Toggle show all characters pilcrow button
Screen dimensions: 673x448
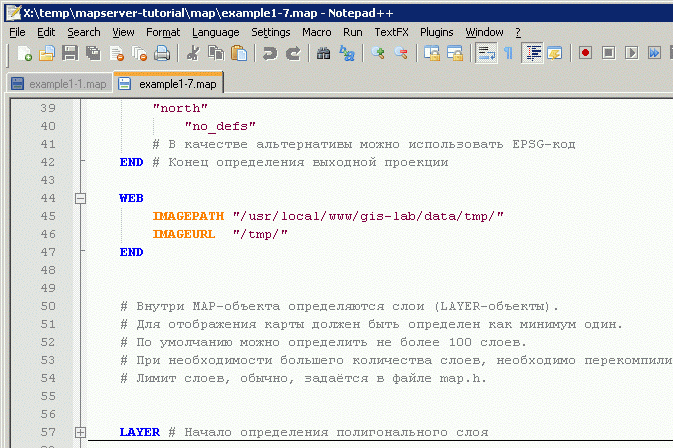(x=507, y=53)
